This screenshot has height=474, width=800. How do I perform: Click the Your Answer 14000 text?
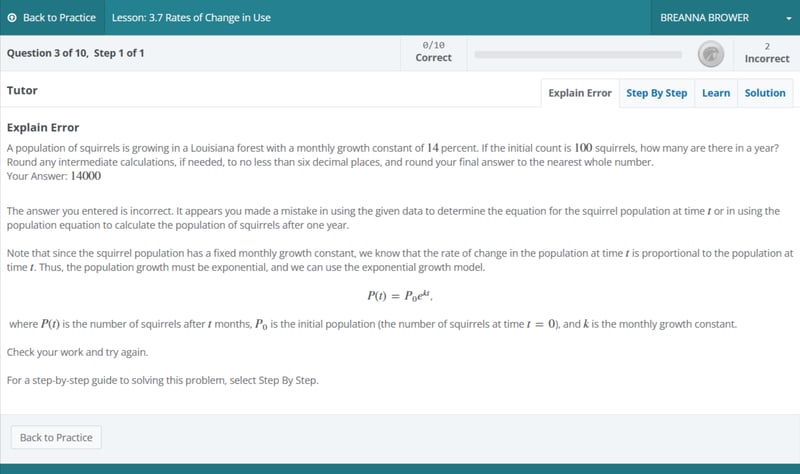point(54,176)
